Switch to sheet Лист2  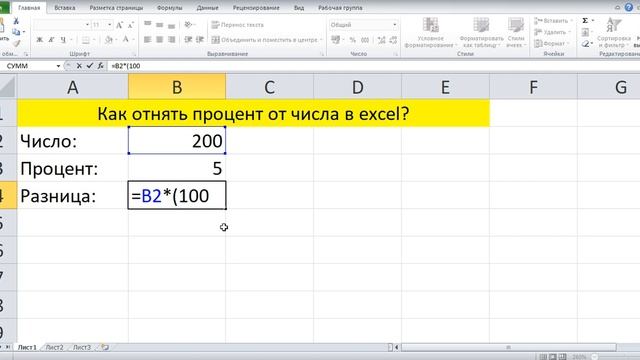click(x=54, y=347)
